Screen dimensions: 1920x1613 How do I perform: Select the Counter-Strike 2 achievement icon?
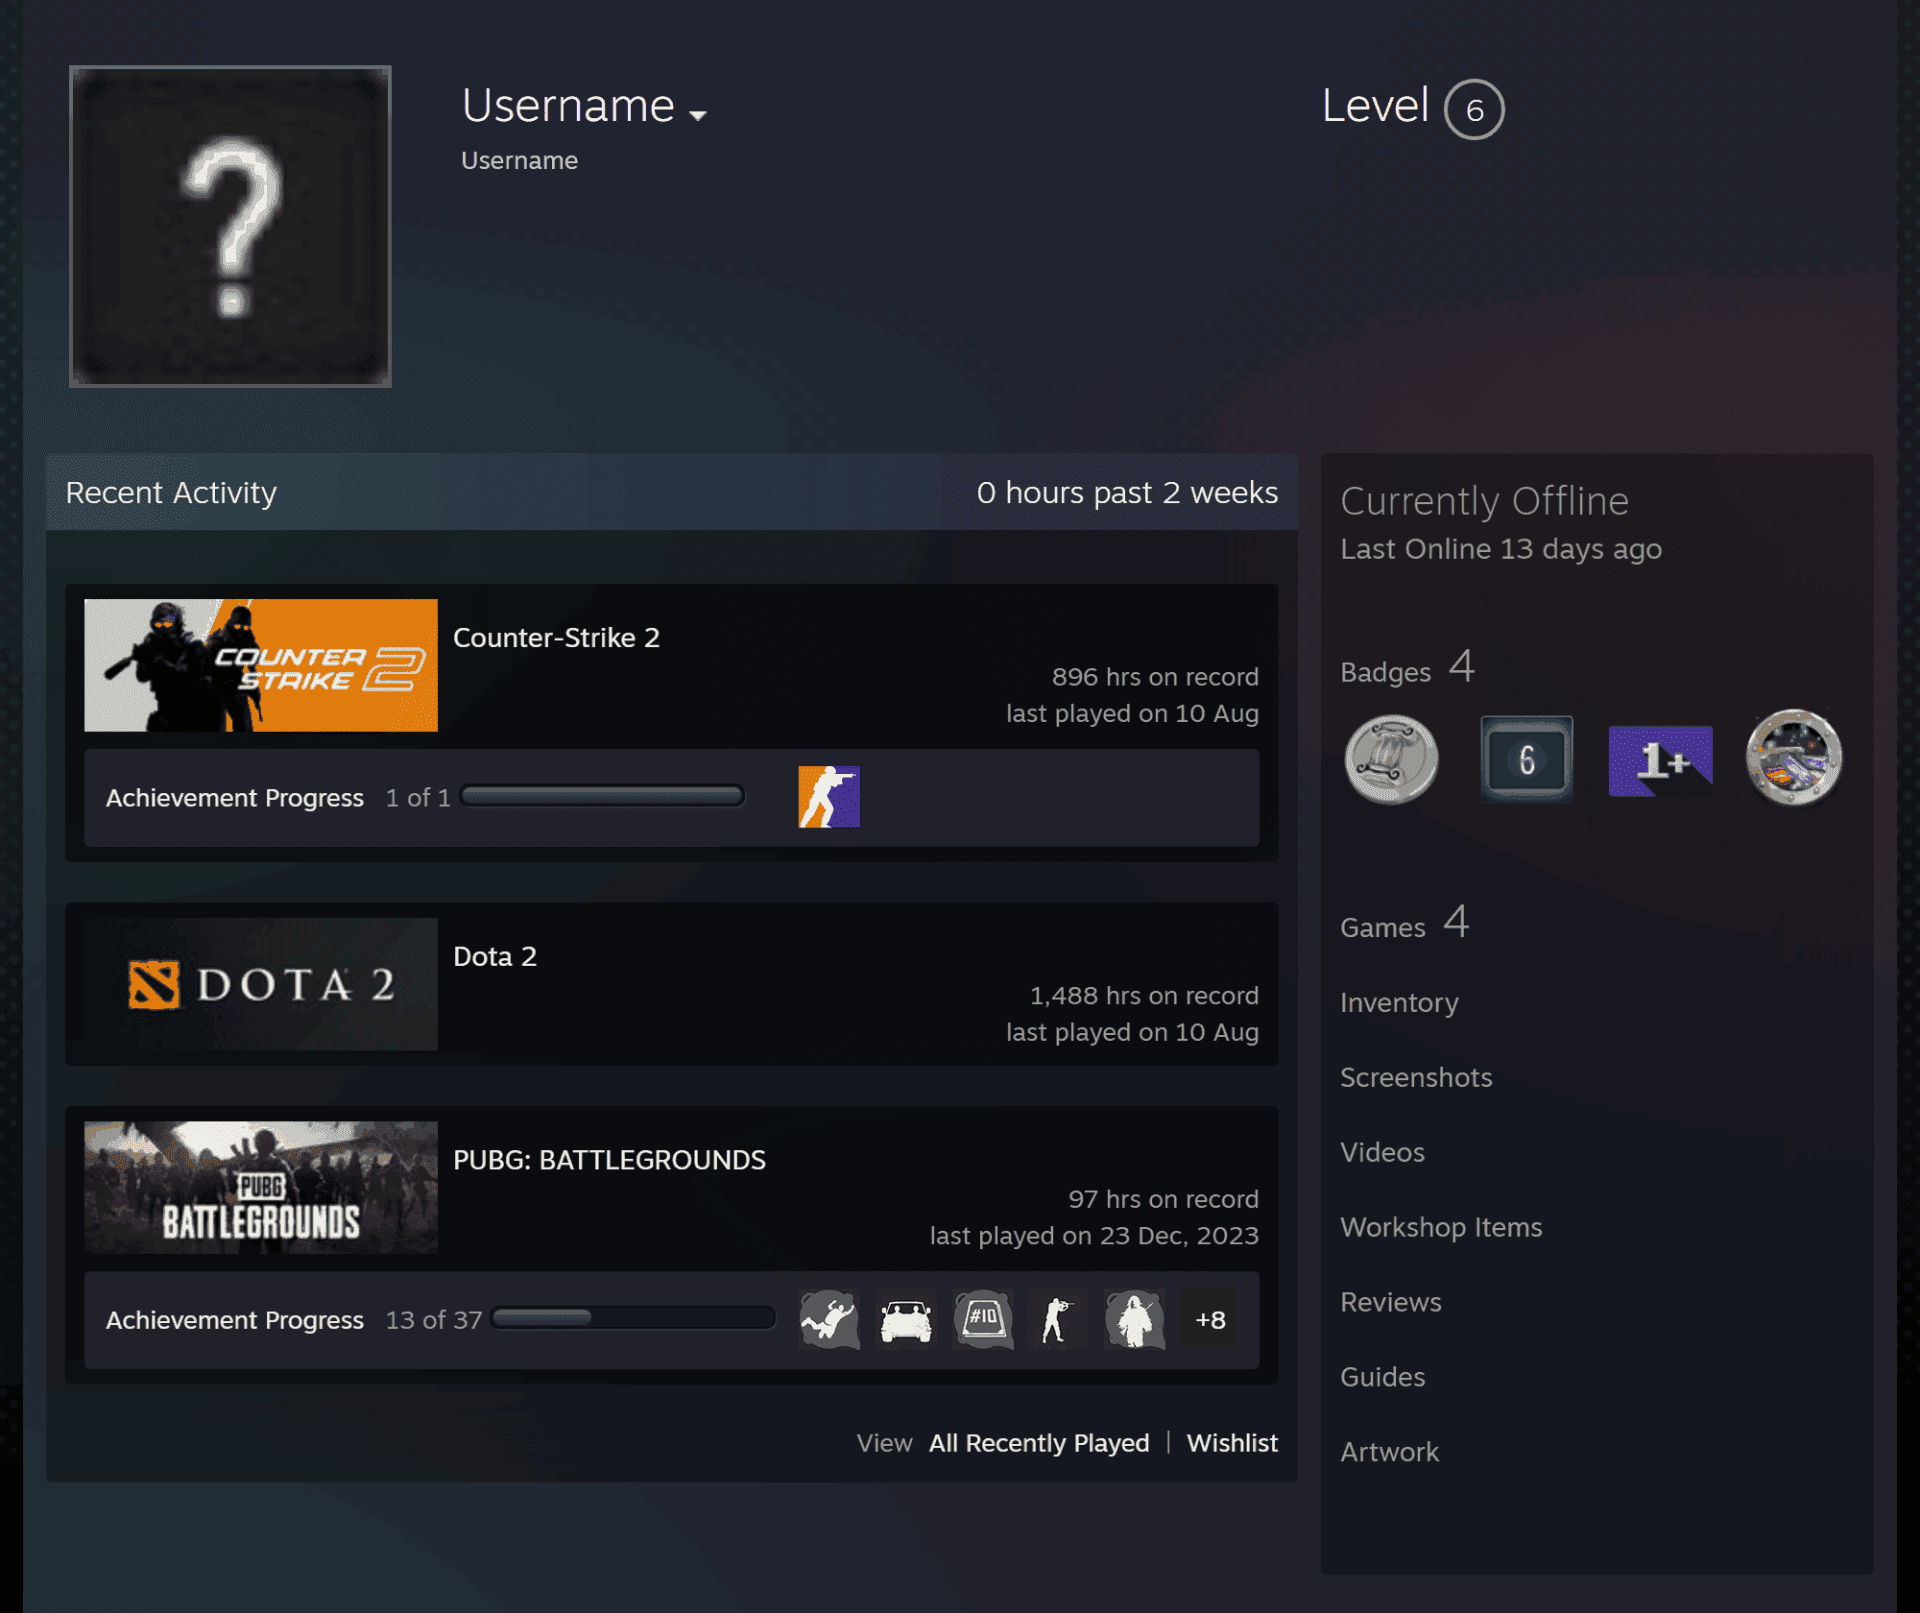(x=829, y=797)
